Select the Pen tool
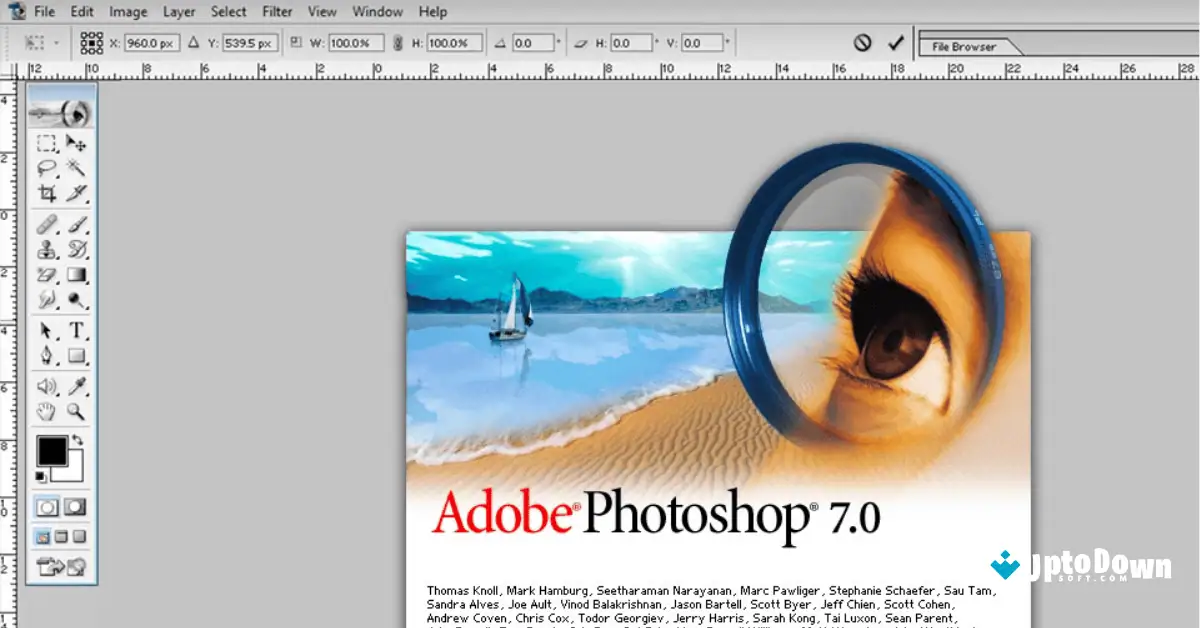1200x628 pixels. tap(47, 355)
